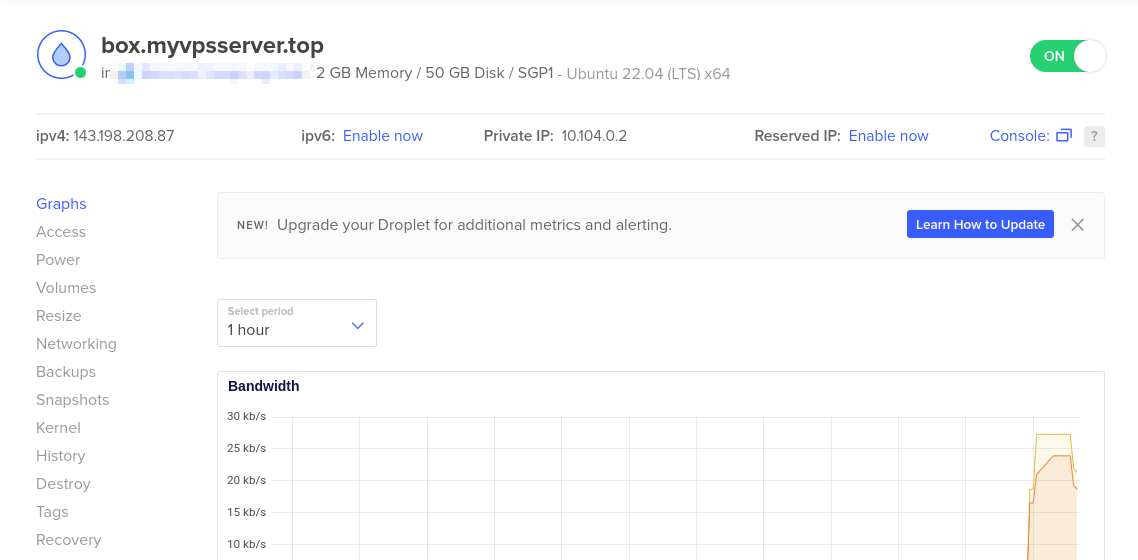Click the 15 kb/s axis label
Viewport: 1138px width, 560px height.
[247, 512]
